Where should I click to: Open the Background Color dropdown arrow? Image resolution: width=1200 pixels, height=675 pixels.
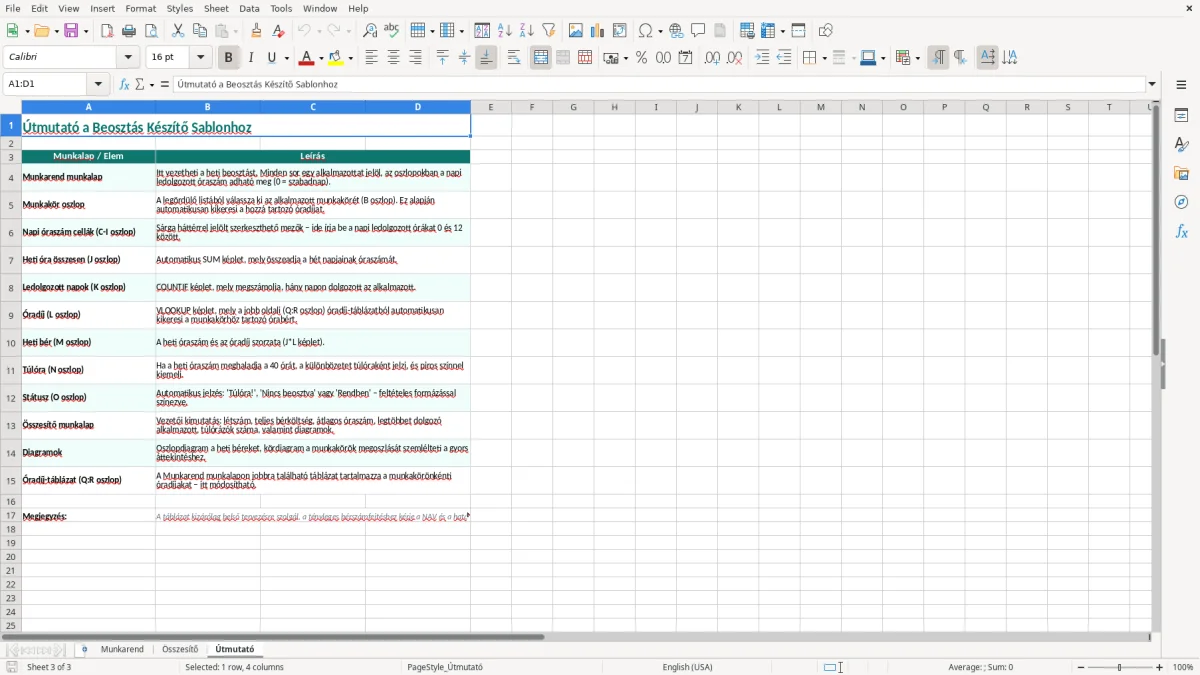[x=350, y=58]
